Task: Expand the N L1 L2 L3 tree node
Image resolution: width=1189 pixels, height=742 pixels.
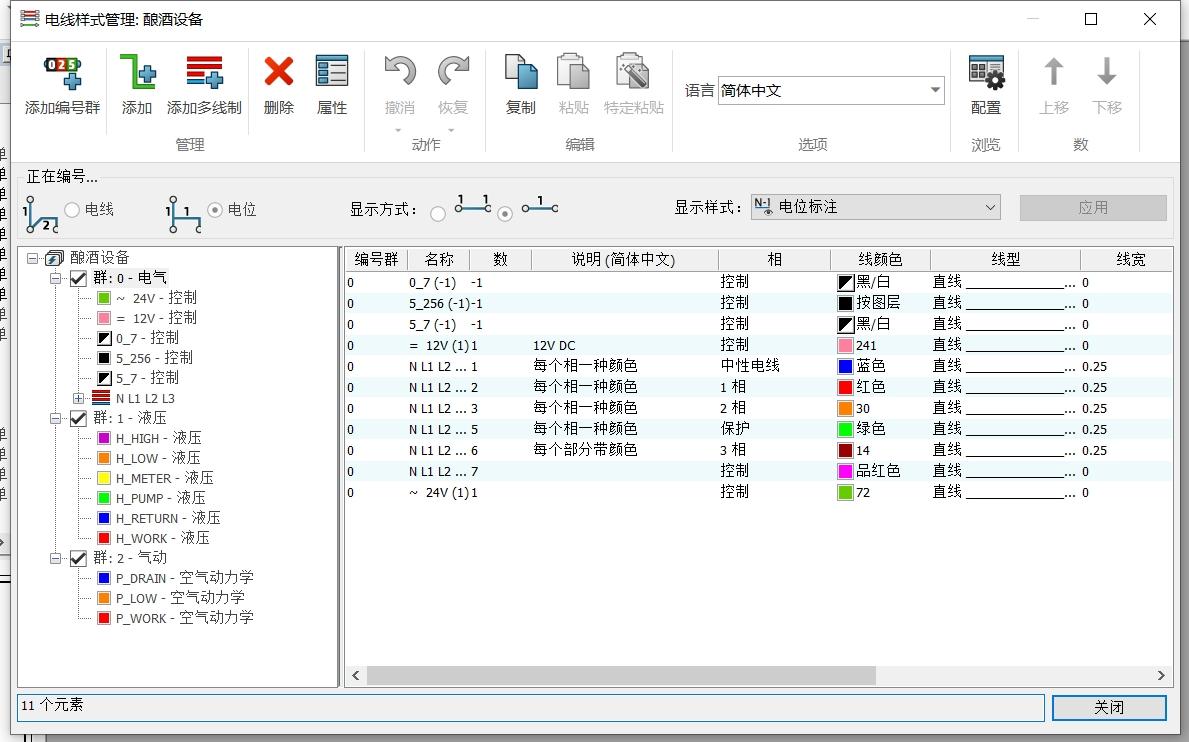Action: coord(78,398)
